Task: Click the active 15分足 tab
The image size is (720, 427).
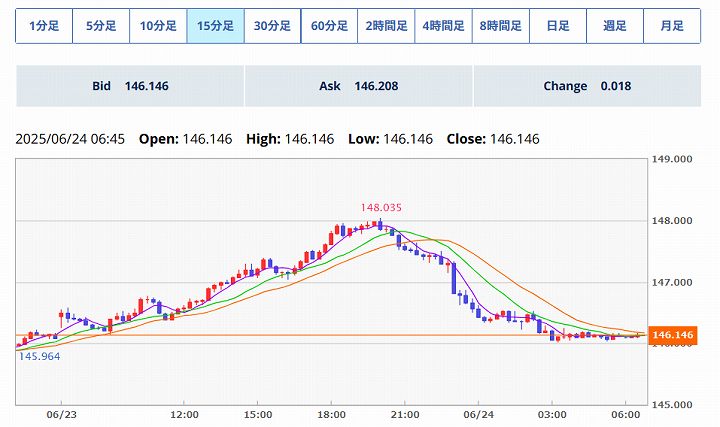Action: pos(215,26)
